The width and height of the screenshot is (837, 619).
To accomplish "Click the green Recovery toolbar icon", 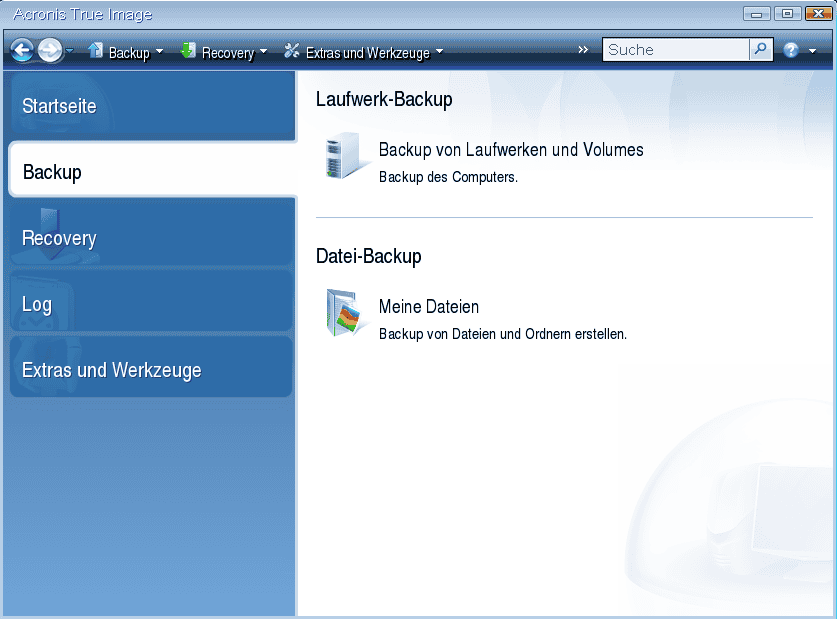I will pyautogui.click(x=188, y=51).
